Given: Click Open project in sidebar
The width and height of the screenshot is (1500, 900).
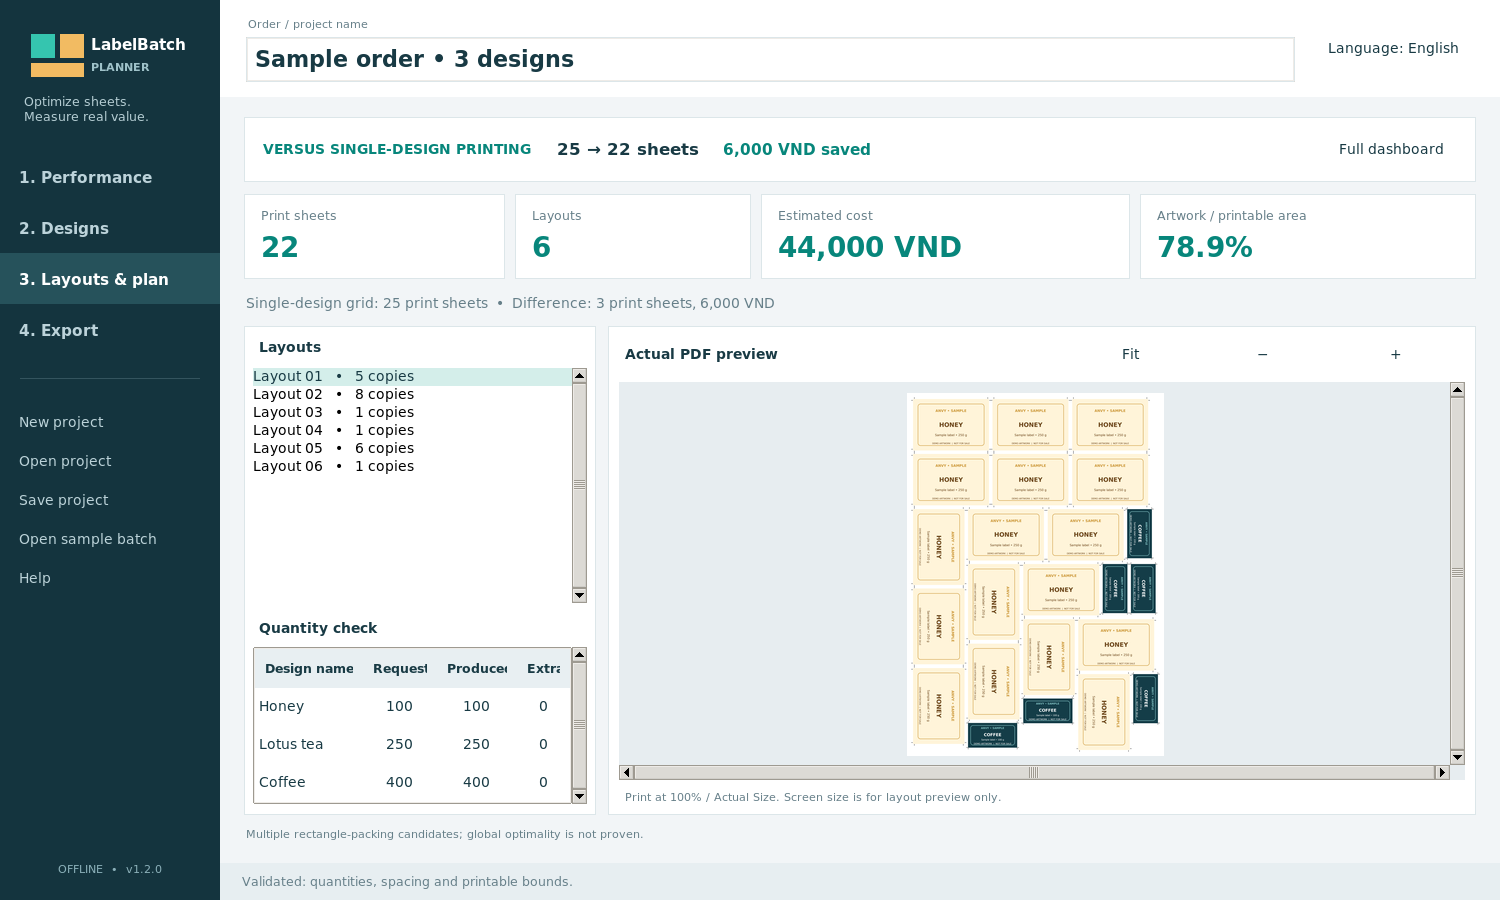Looking at the screenshot, I should click(65, 461).
